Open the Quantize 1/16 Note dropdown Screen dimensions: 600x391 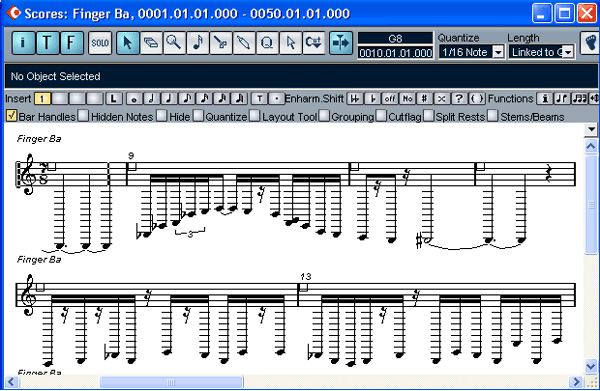498,52
